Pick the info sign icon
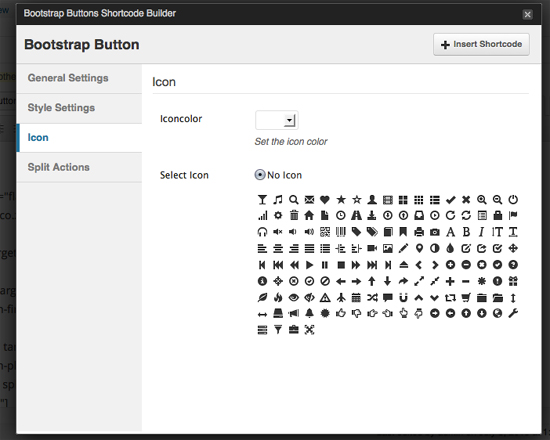 pos(262,281)
